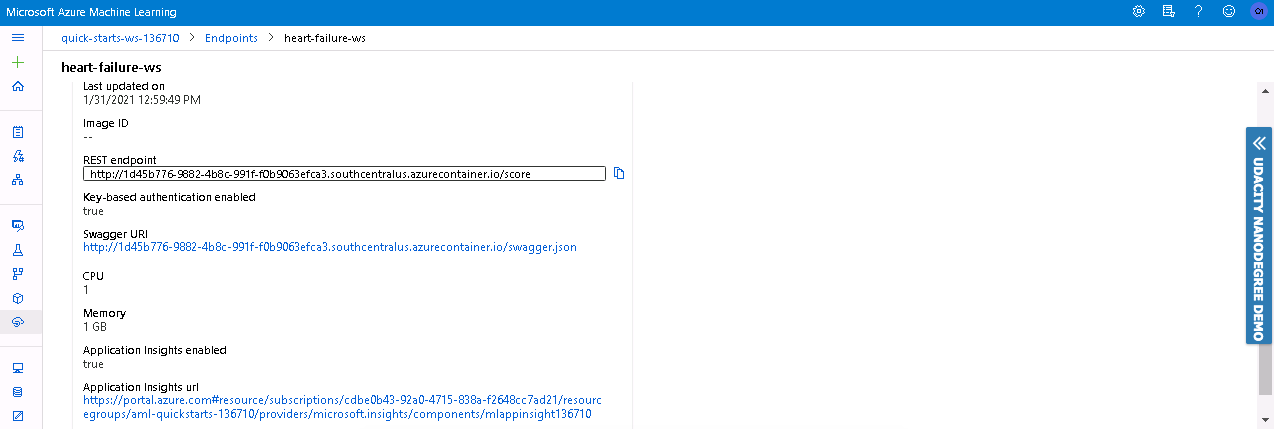Send feedback with the smiley icon
The height and width of the screenshot is (429, 1274).
coord(1228,11)
